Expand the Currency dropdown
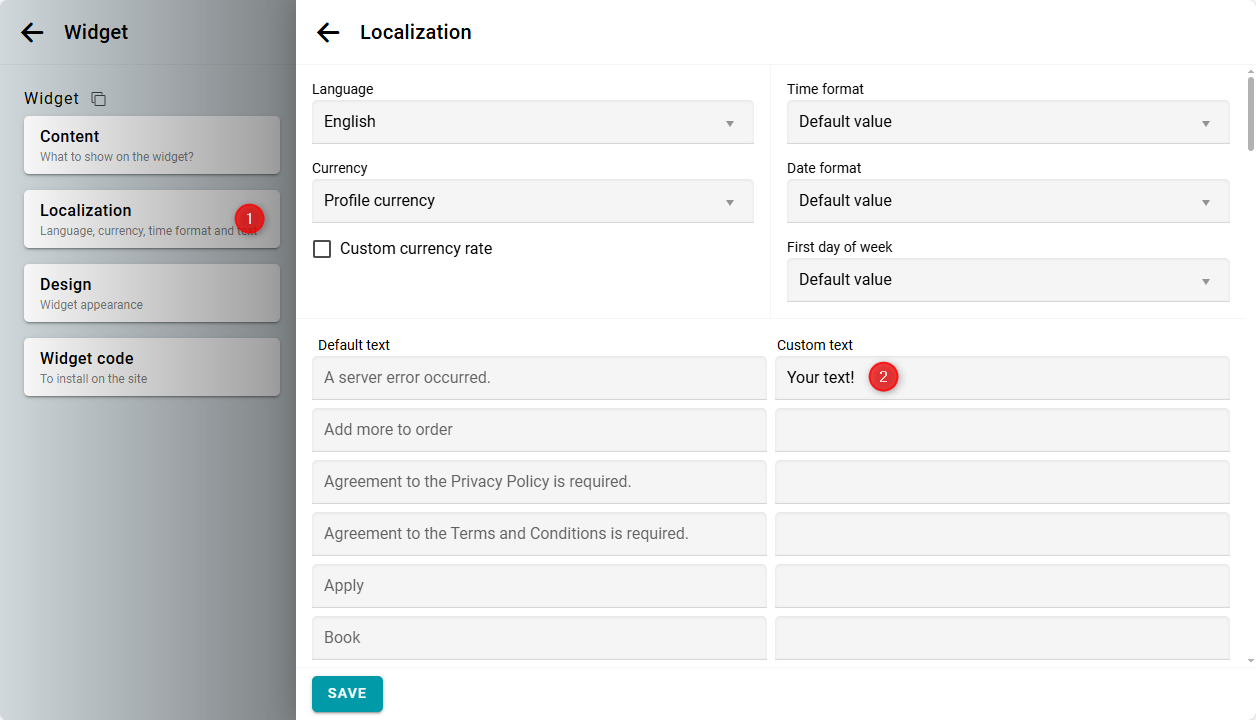Image resolution: width=1256 pixels, height=720 pixels. coord(532,201)
